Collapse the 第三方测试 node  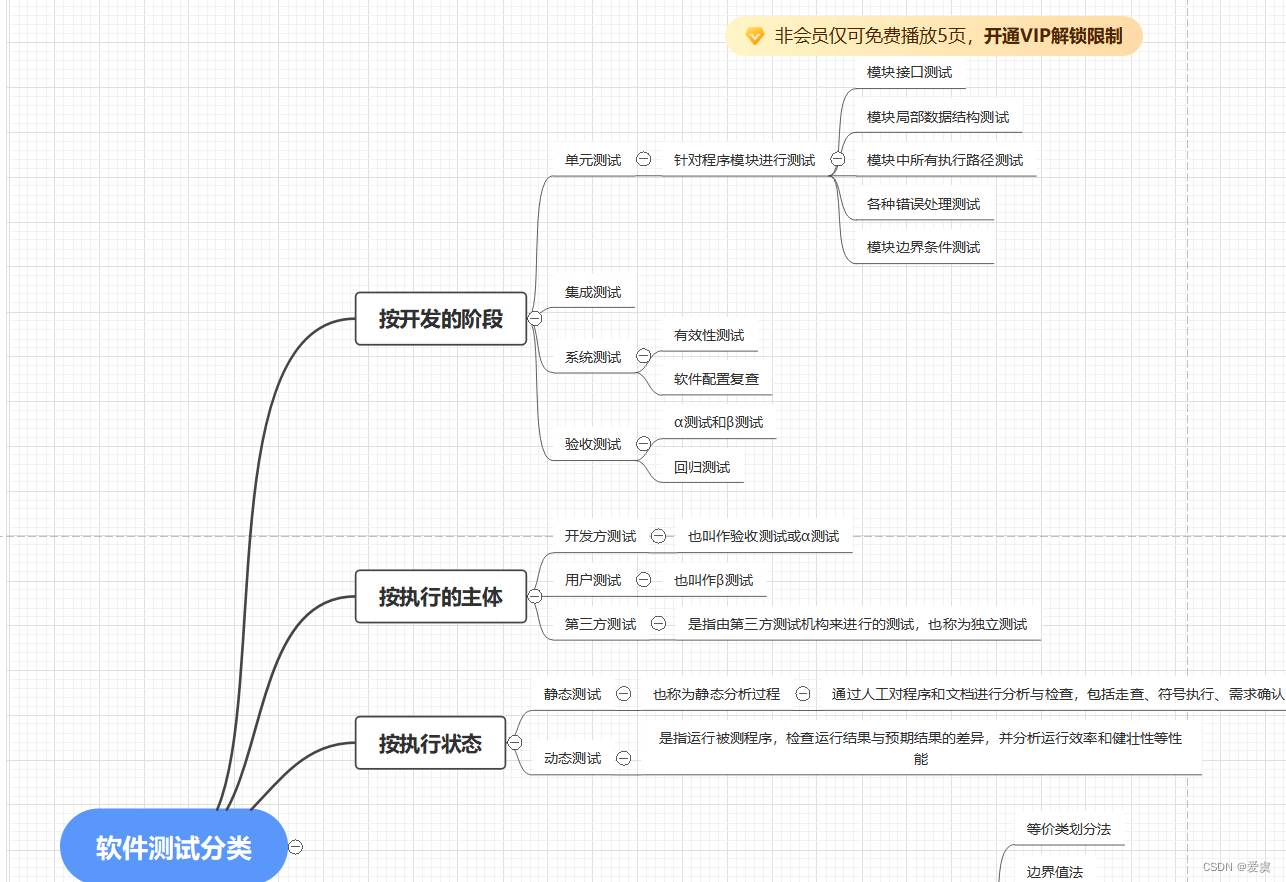658,623
